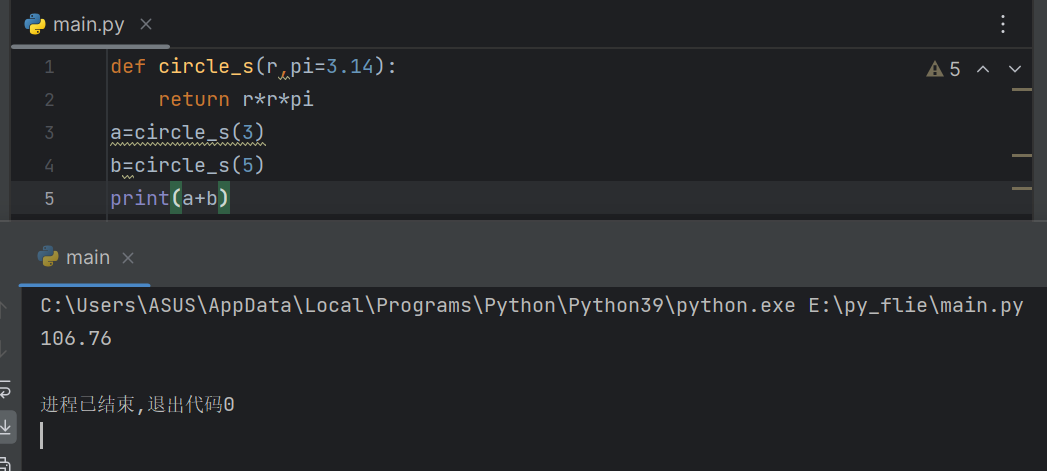This screenshot has width=1047, height=471.
Task: Click the print keyword on line 5
Action: pos(140,198)
